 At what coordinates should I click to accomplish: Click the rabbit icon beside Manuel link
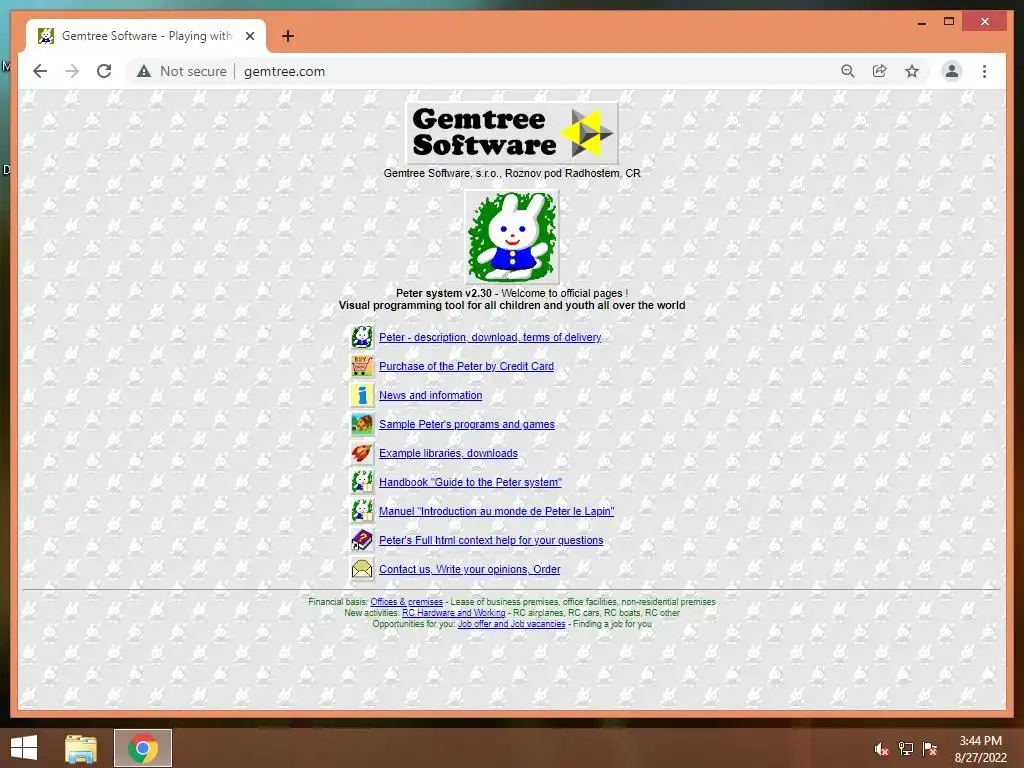tap(362, 511)
